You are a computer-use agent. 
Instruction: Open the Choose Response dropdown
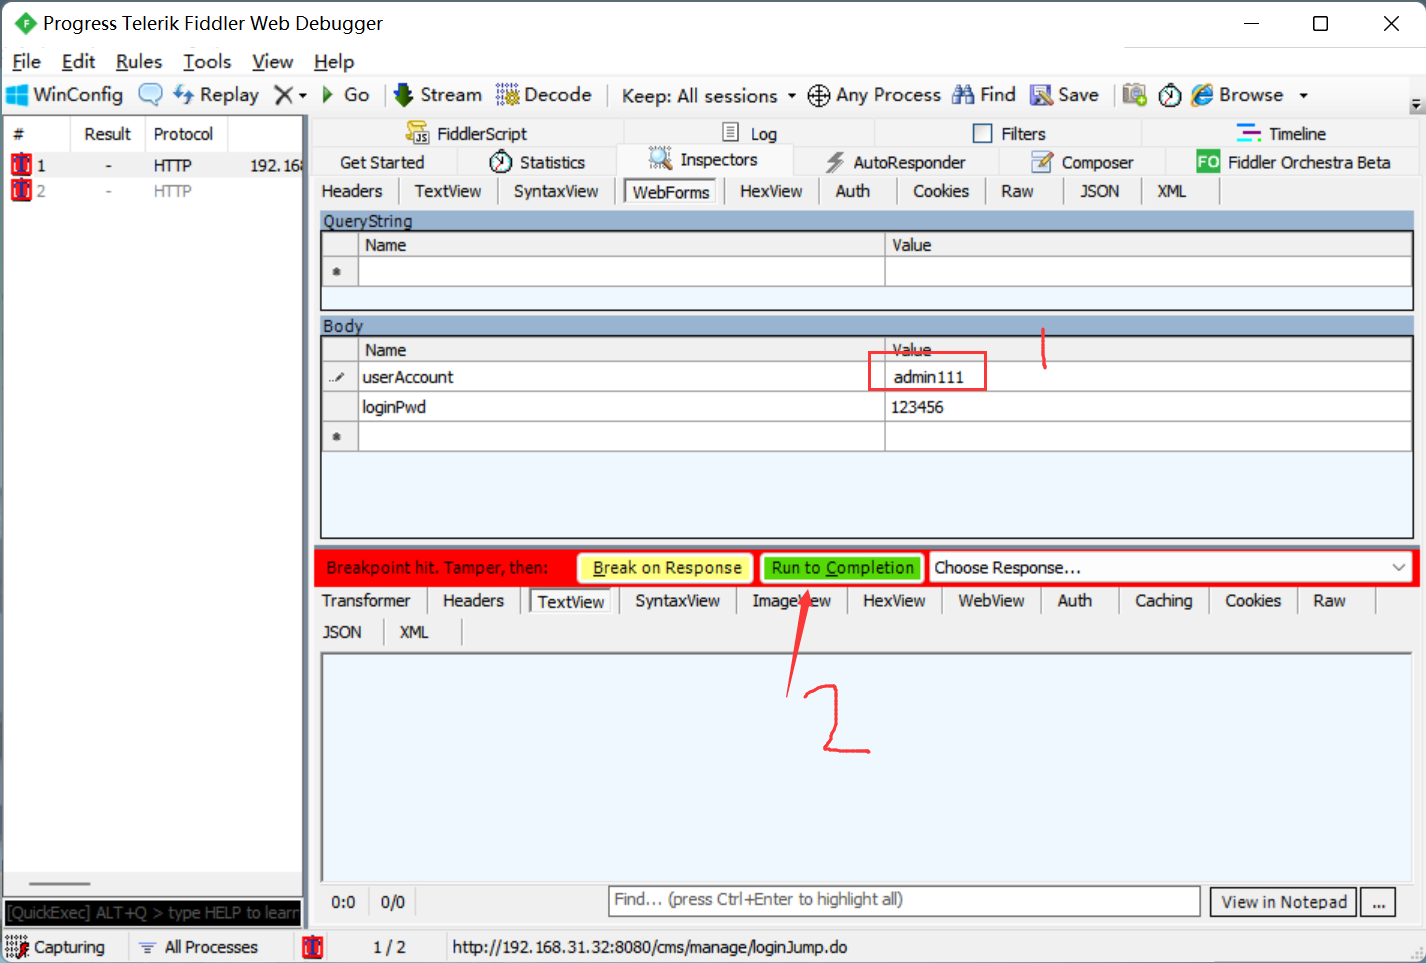click(x=1170, y=568)
